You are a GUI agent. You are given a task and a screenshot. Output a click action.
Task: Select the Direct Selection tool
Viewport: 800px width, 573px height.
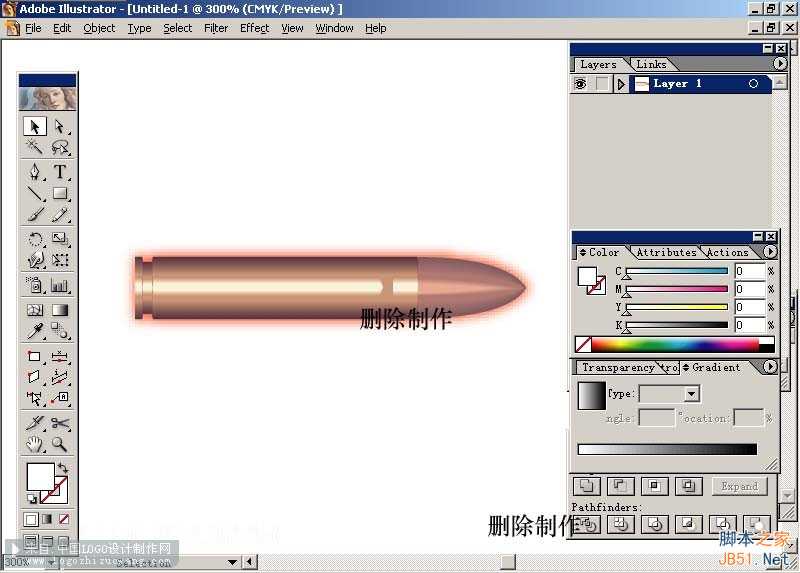(60, 126)
